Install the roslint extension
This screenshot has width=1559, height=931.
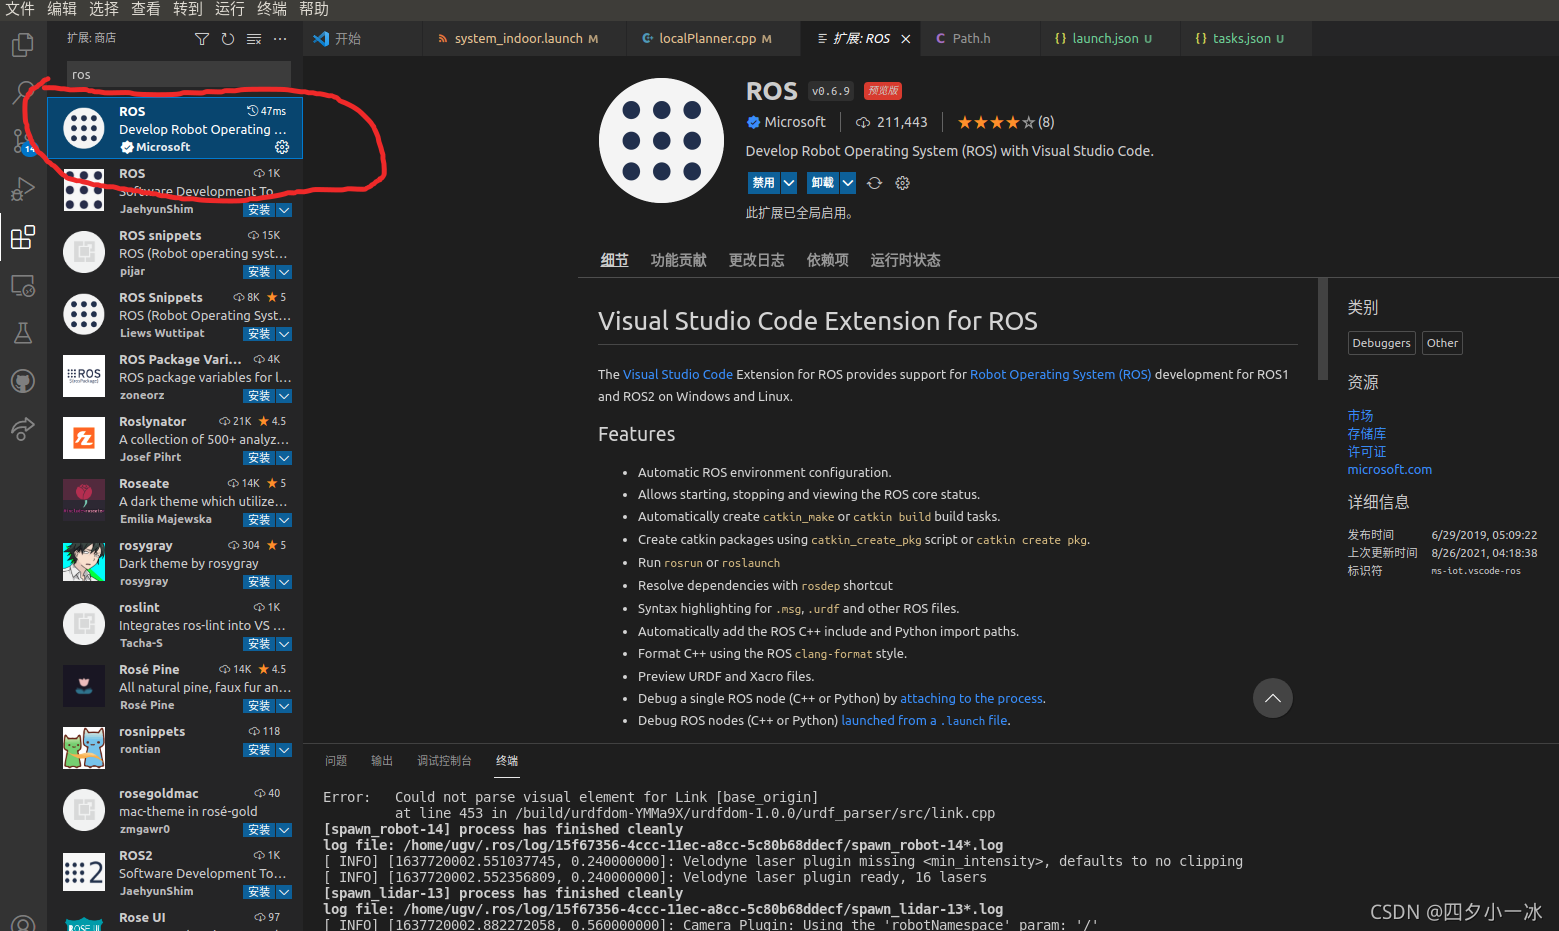coord(259,644)
